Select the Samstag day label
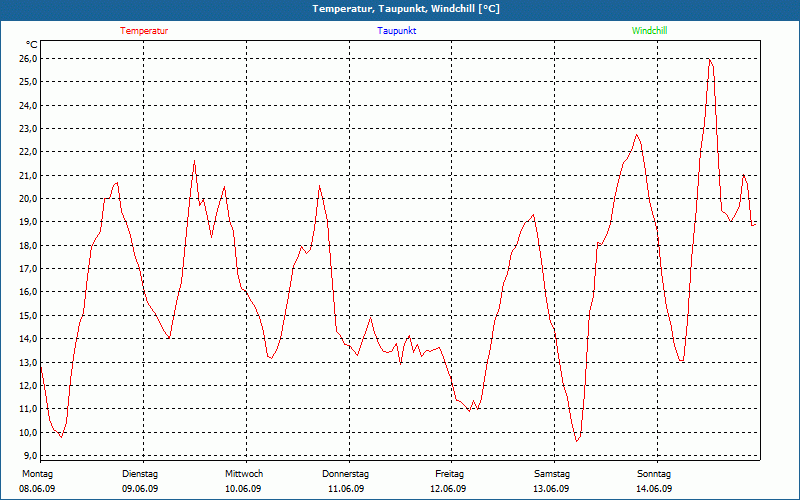The image size is (800, 500). (x=552, y=474)
